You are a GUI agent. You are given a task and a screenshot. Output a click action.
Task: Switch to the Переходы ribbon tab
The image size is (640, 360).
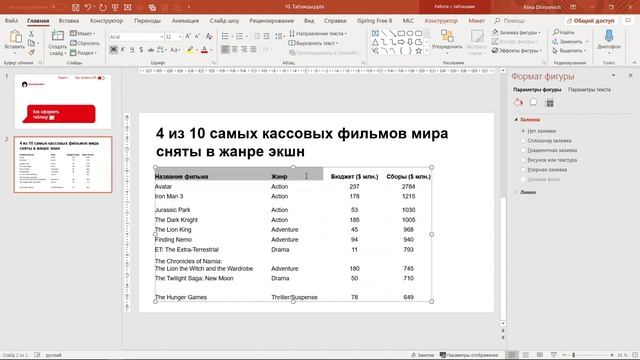click(147, 20)
